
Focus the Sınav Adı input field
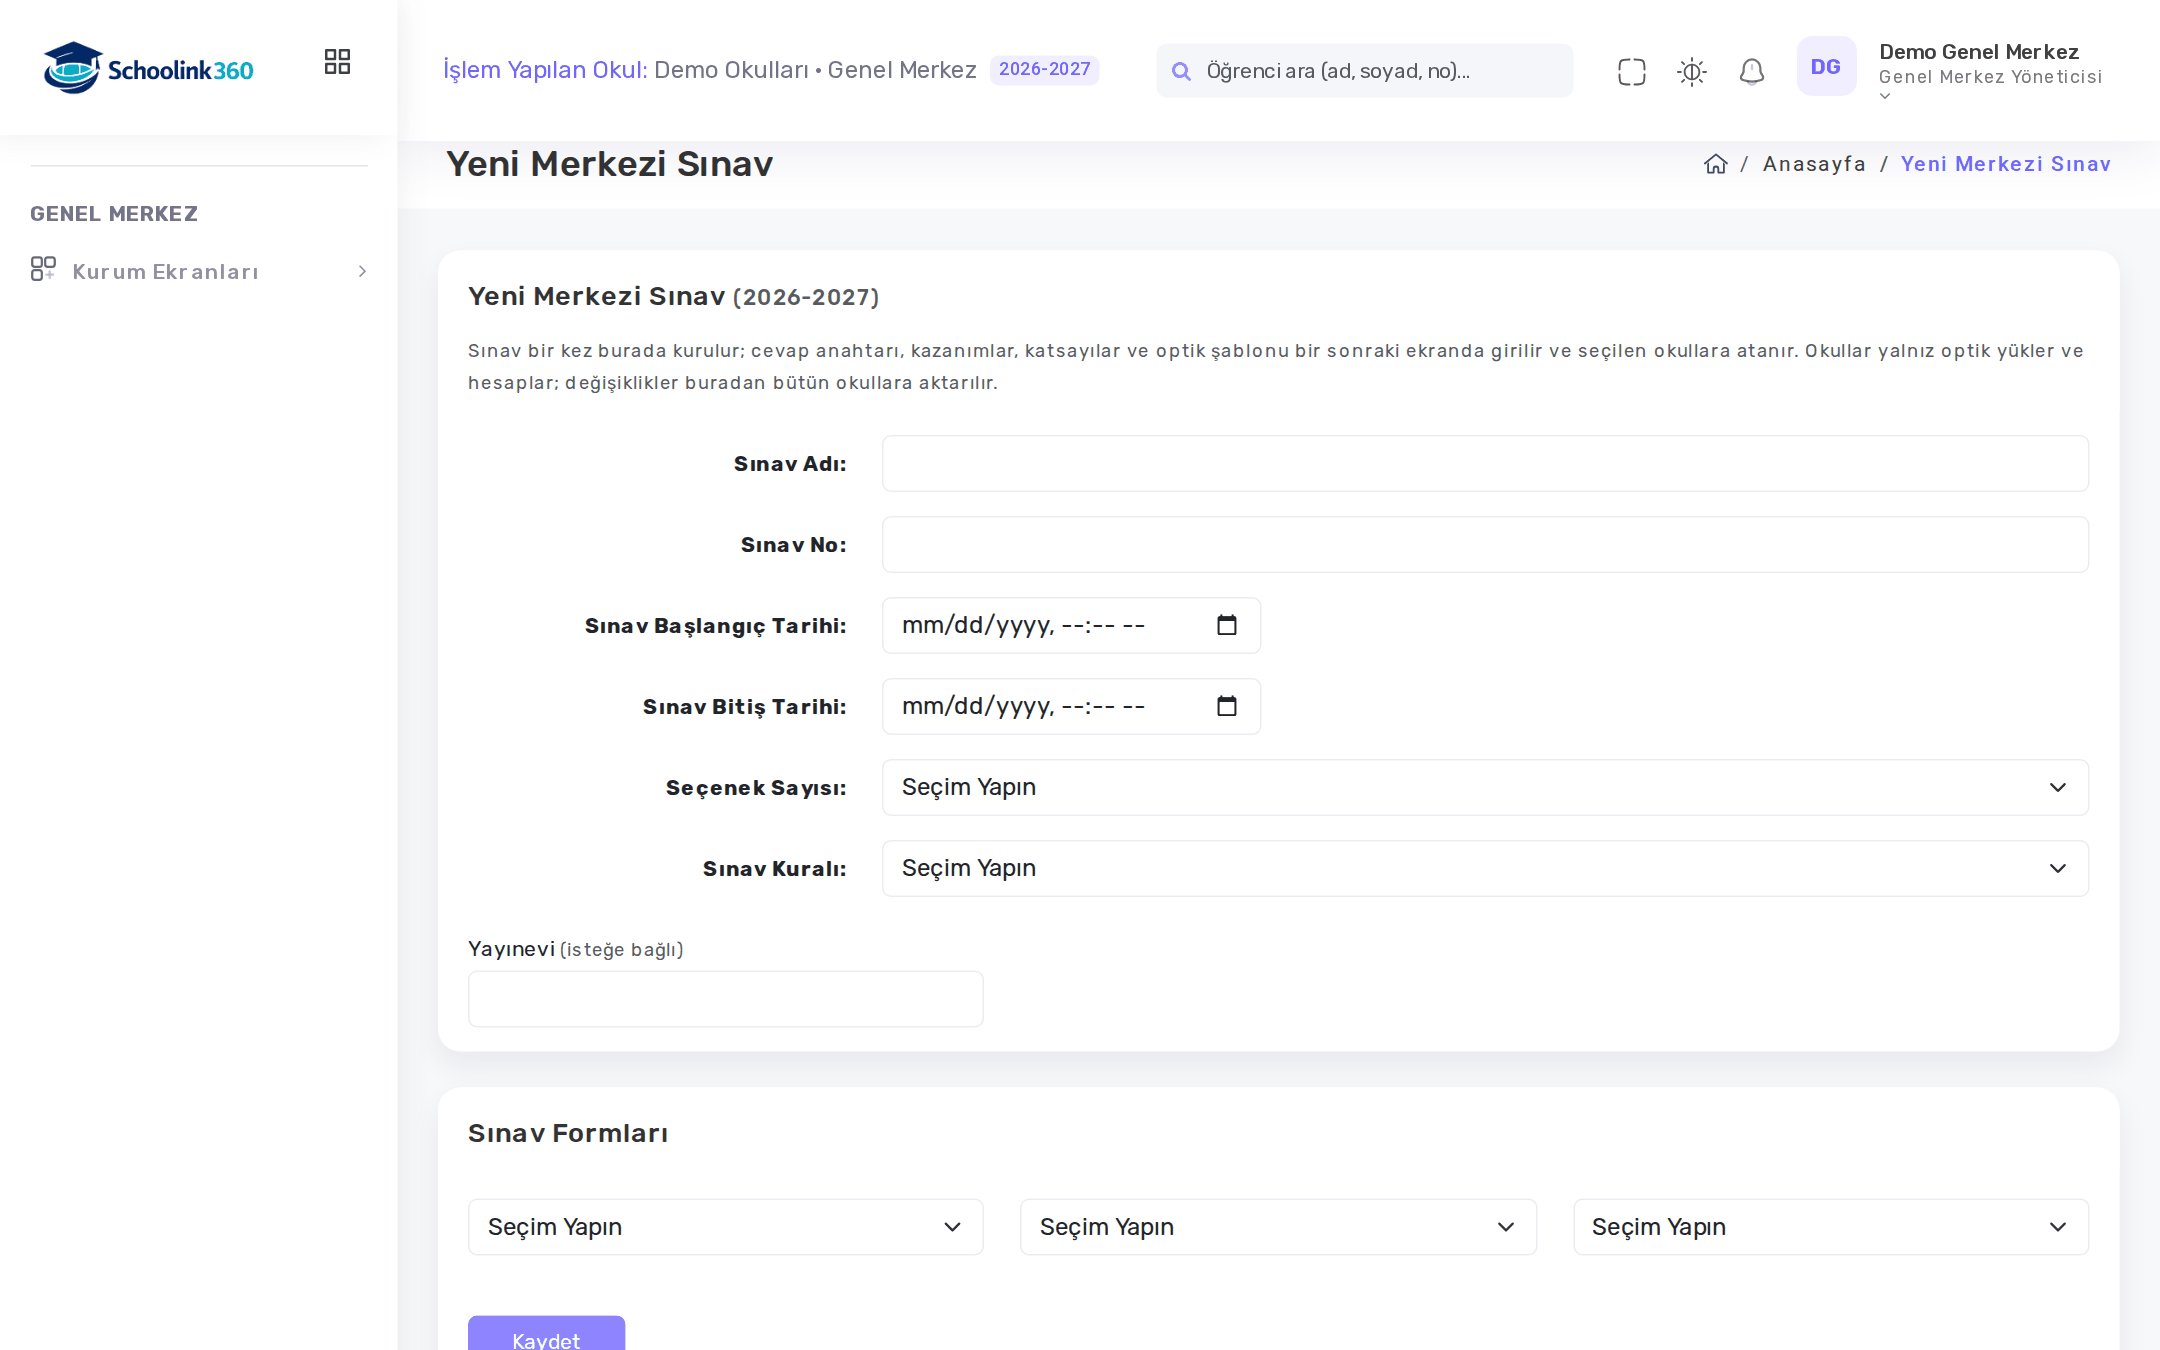point(1485,463)
